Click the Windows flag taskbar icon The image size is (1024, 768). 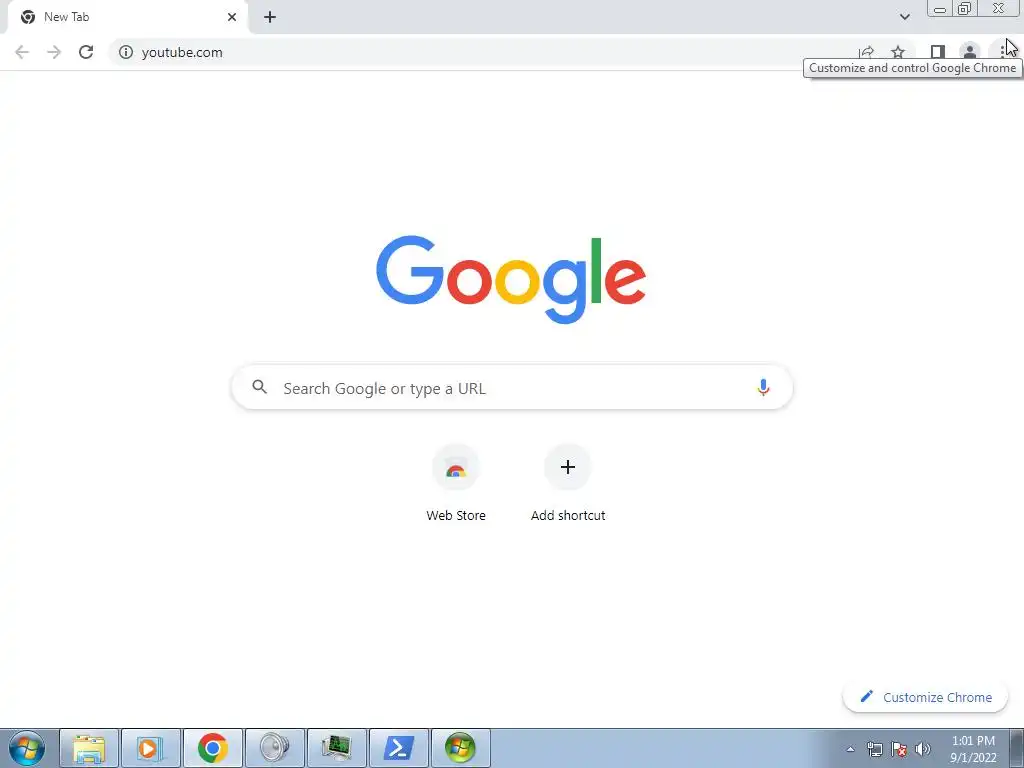(x=460, y=748)
